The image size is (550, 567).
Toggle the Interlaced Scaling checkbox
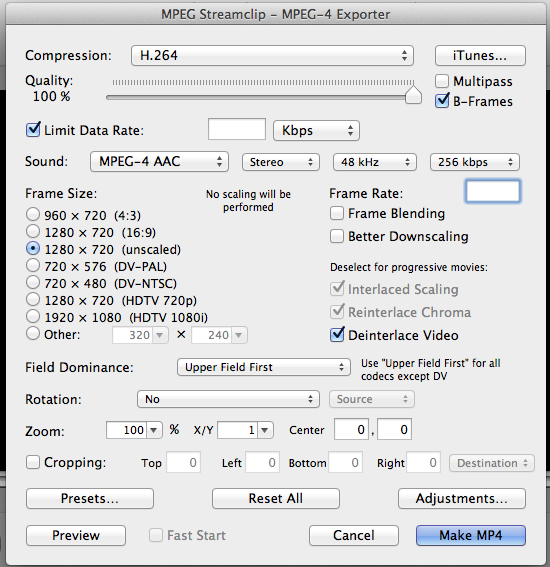click(x=337, y=289)
